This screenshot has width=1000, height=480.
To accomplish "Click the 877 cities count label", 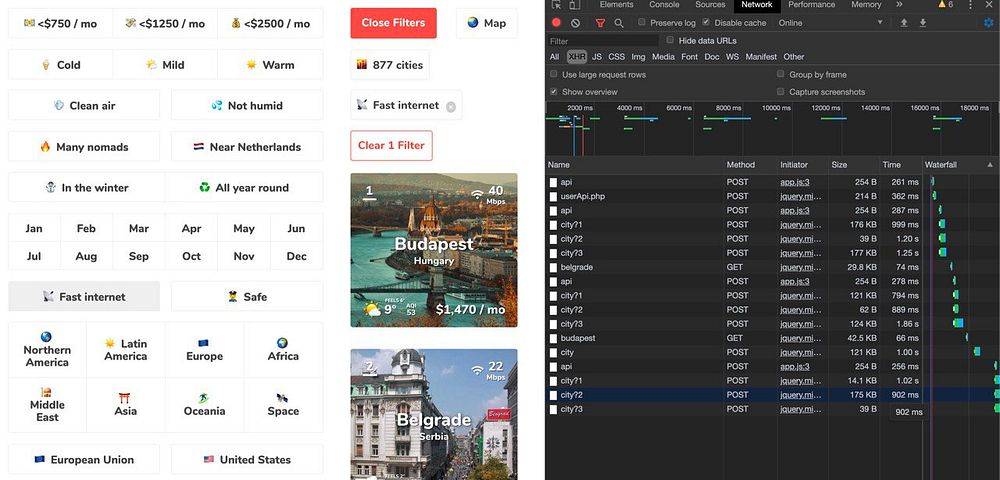I will click(390, 64).
